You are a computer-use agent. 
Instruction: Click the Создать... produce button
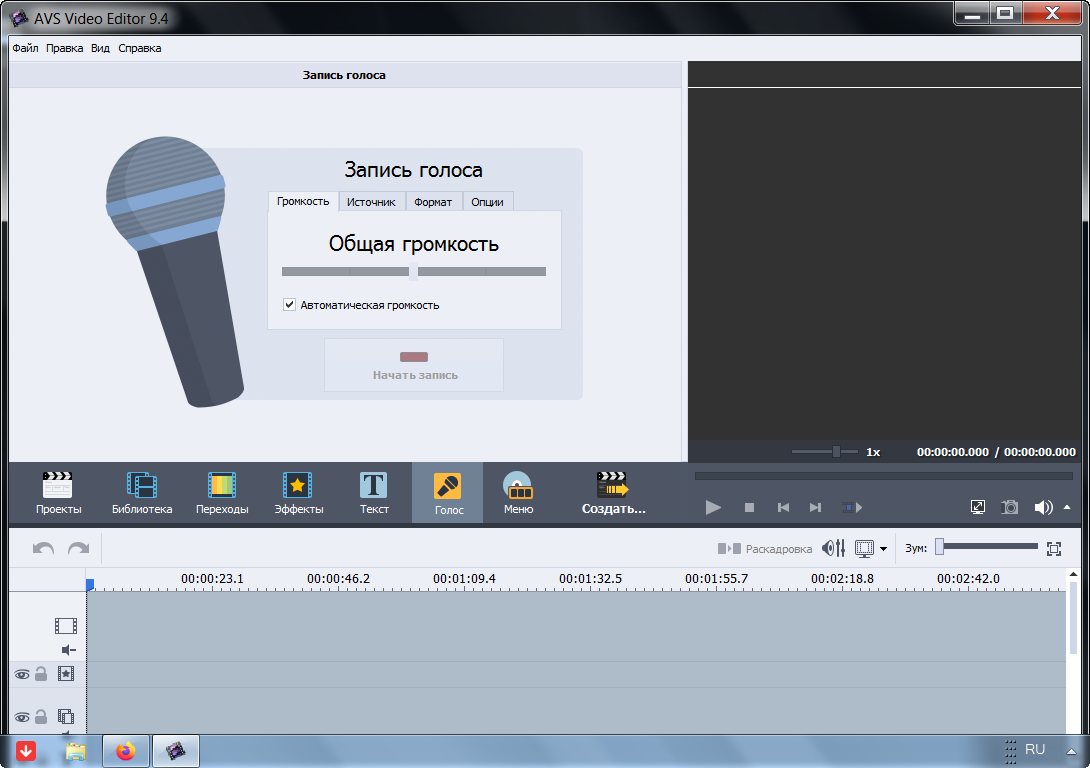click(613, 493)
